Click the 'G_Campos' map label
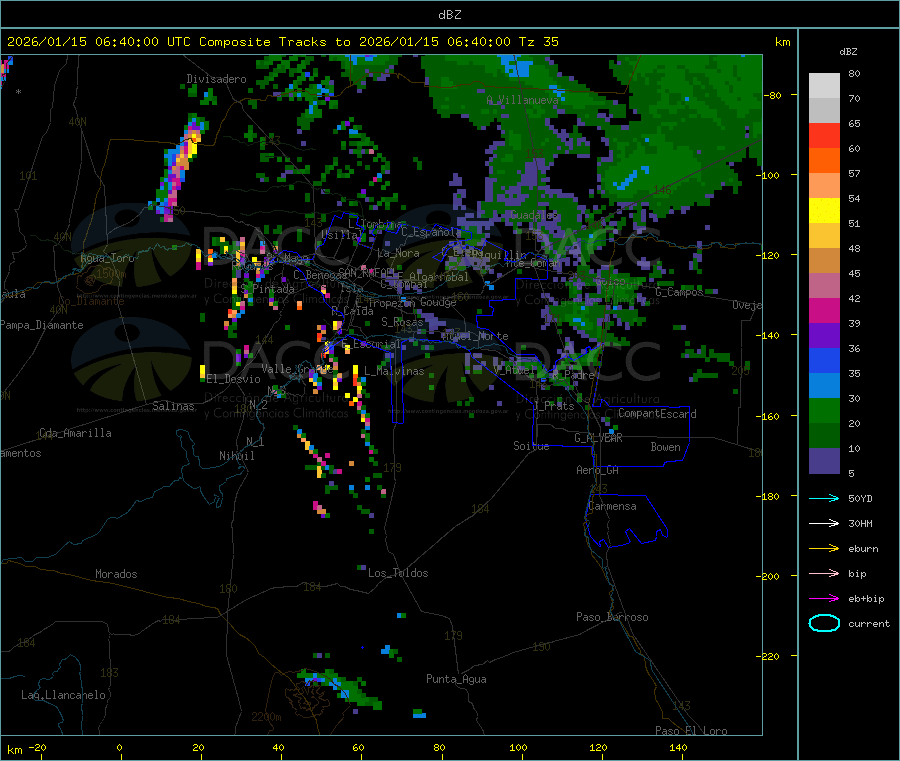900x761 pixels. point(679,292)
